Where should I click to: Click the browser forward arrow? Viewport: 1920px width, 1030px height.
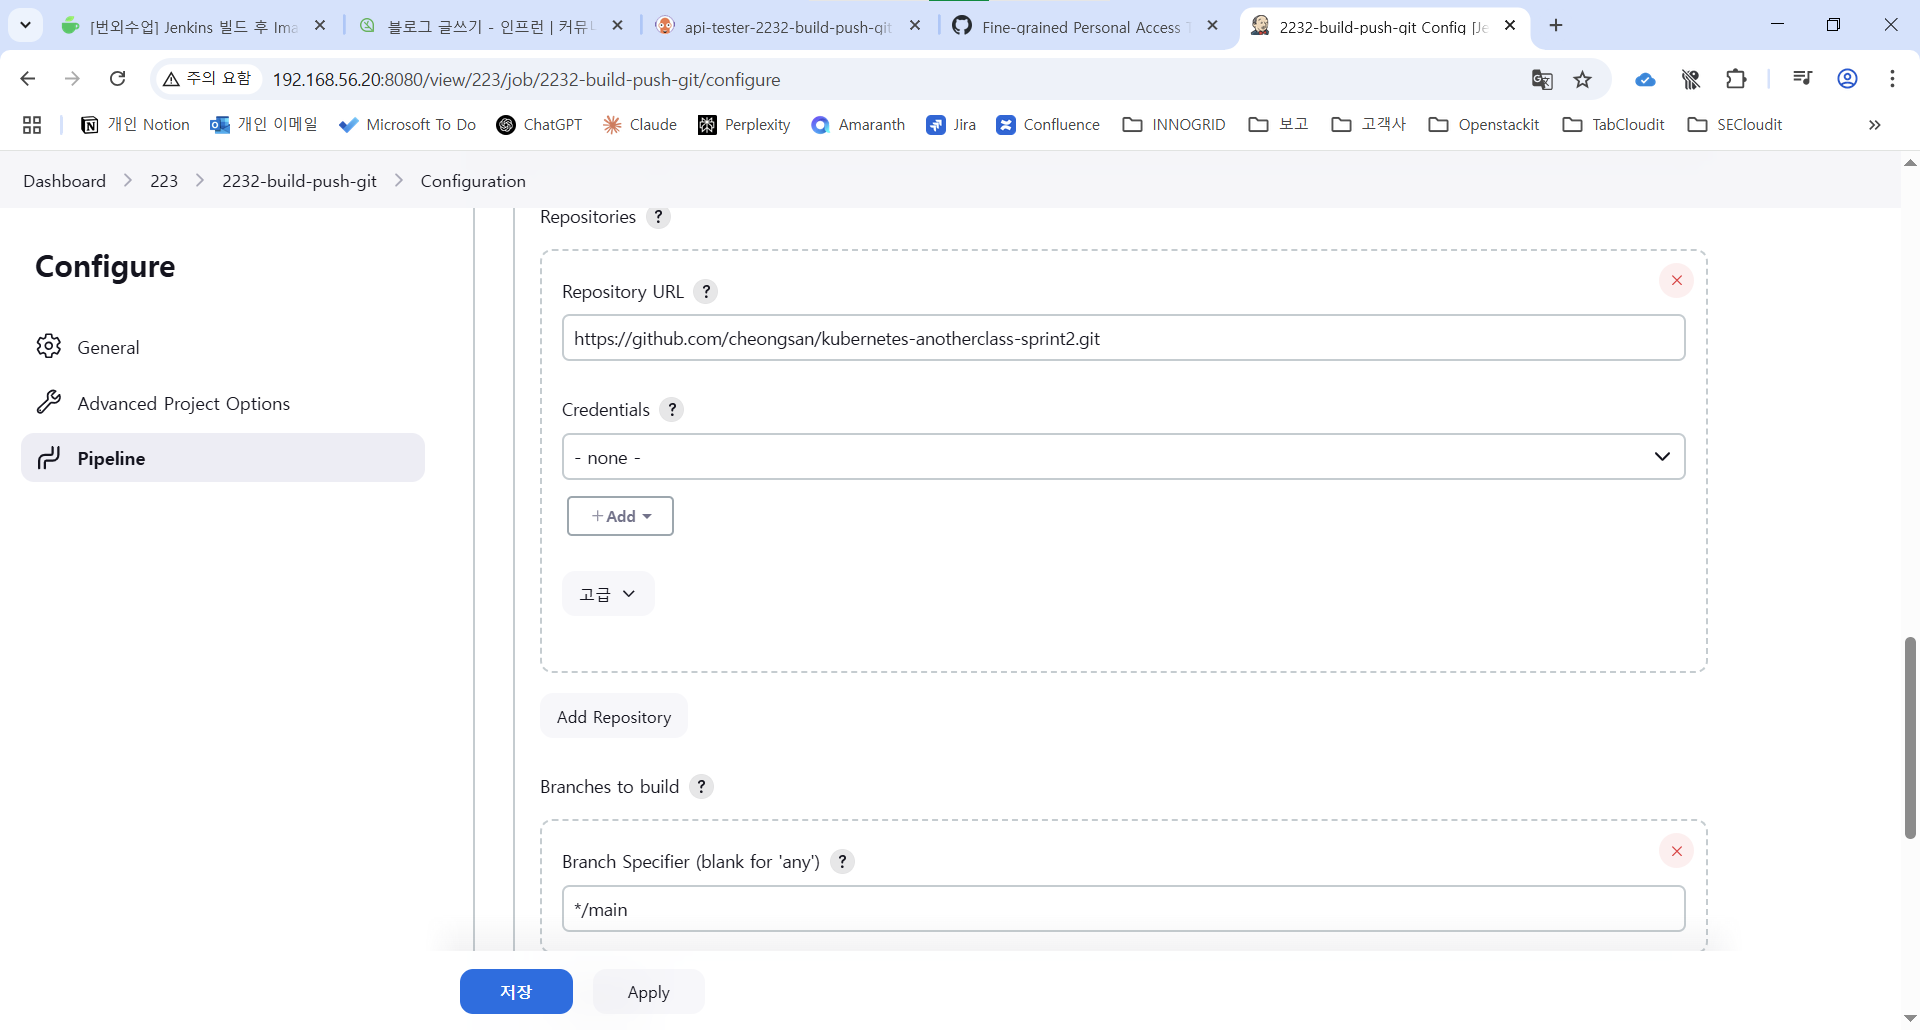point(72,79)
